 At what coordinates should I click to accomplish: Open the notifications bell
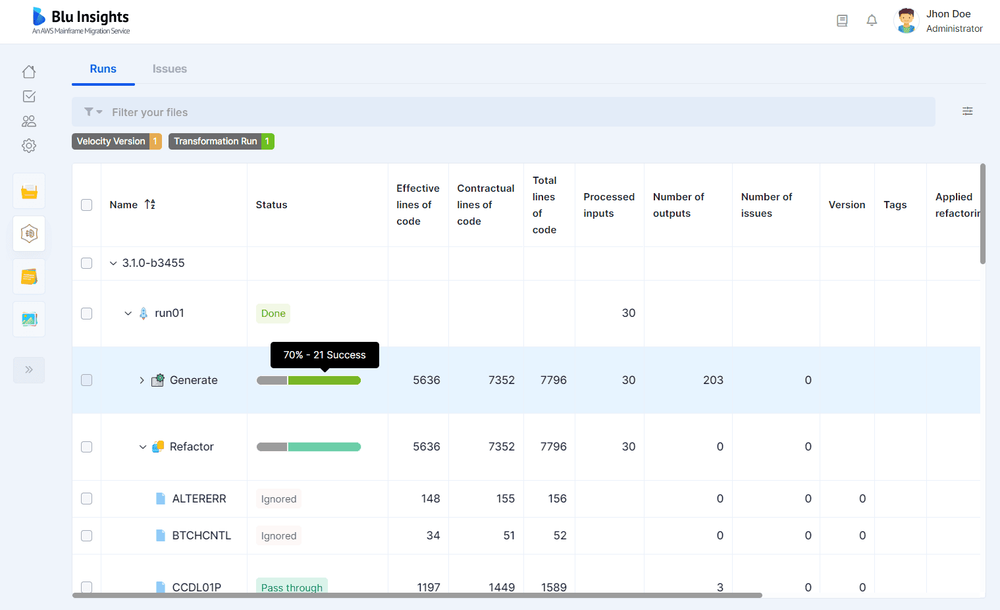(x=871, y=20)
